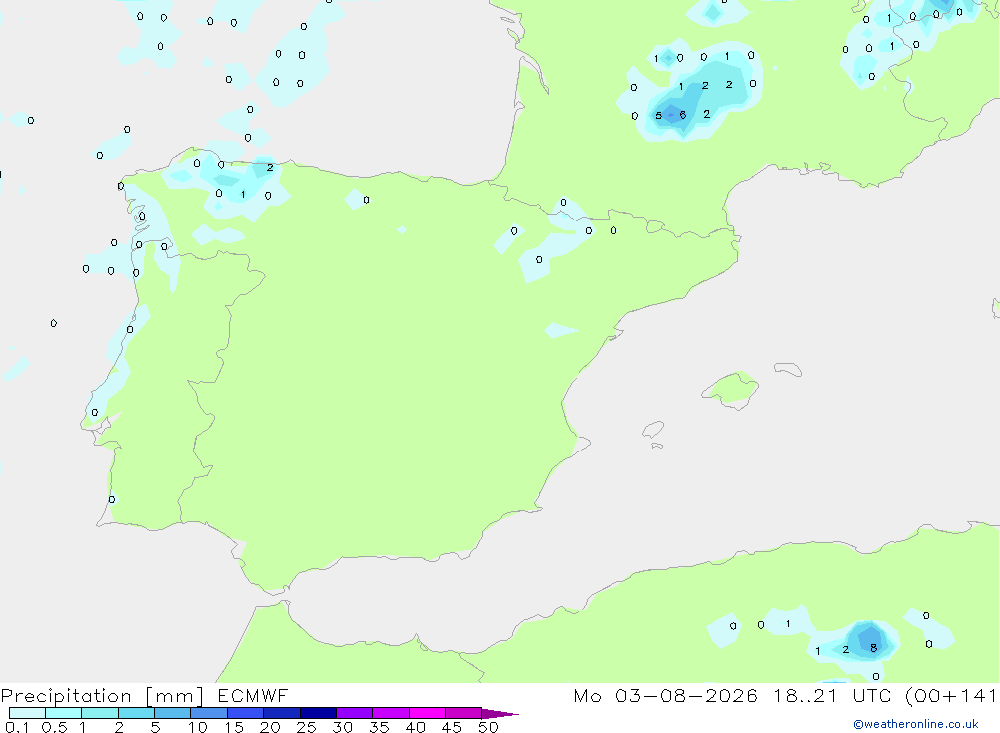Click the legend label '35'
Image resolution: width=1000 pixels, height=733 pixels.
(x=379, y=727)
